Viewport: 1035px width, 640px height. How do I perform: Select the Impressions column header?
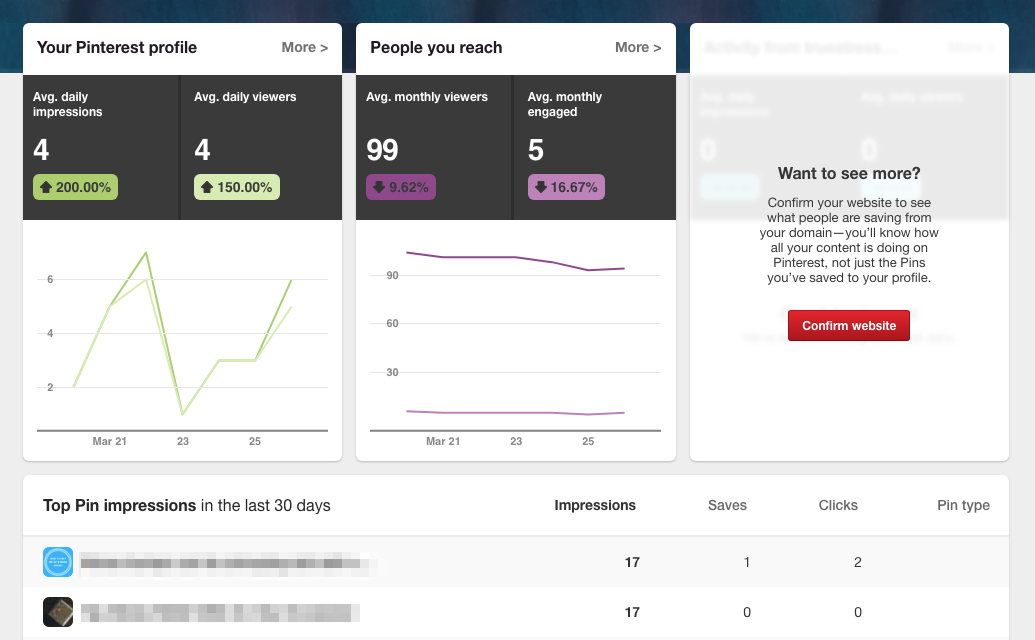click(595, 505)
